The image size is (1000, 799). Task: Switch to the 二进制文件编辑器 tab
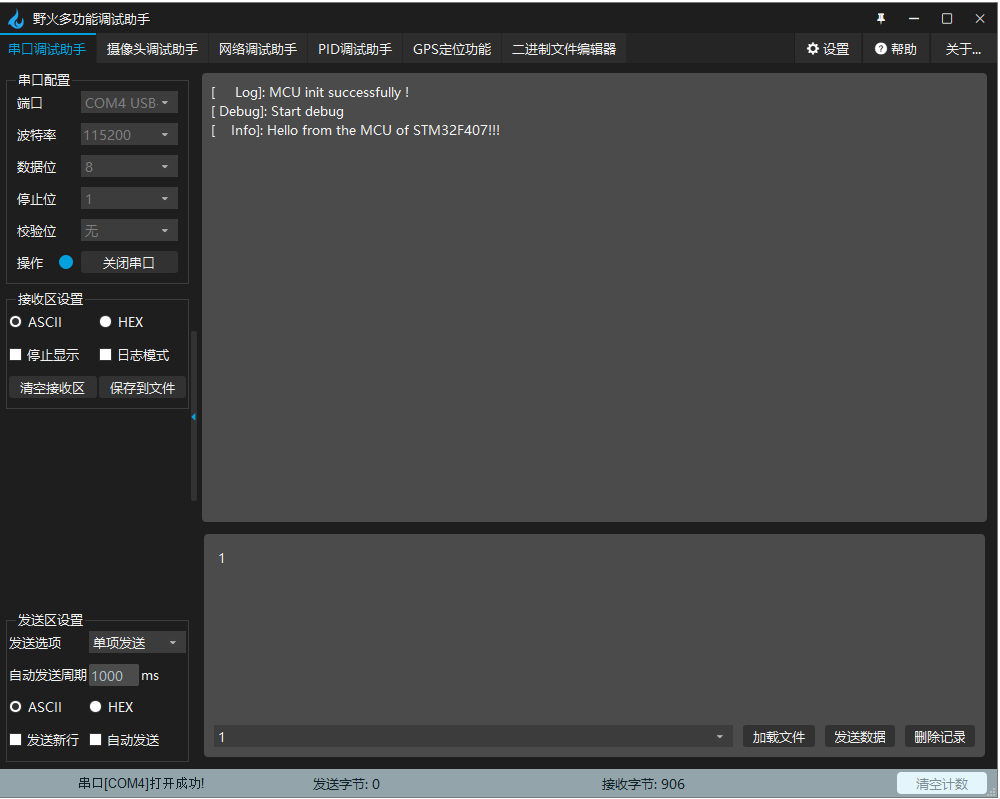(x=563, y=47)
